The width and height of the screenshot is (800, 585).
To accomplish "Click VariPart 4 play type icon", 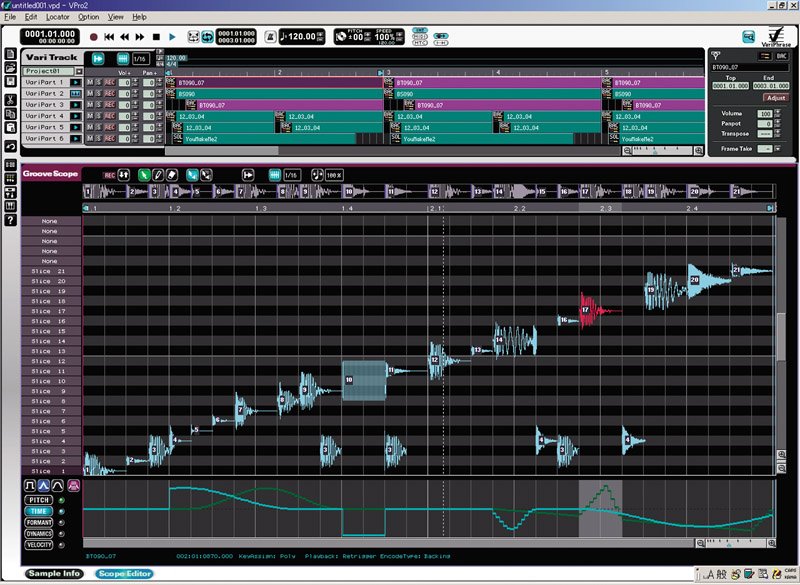I will 76,116.
